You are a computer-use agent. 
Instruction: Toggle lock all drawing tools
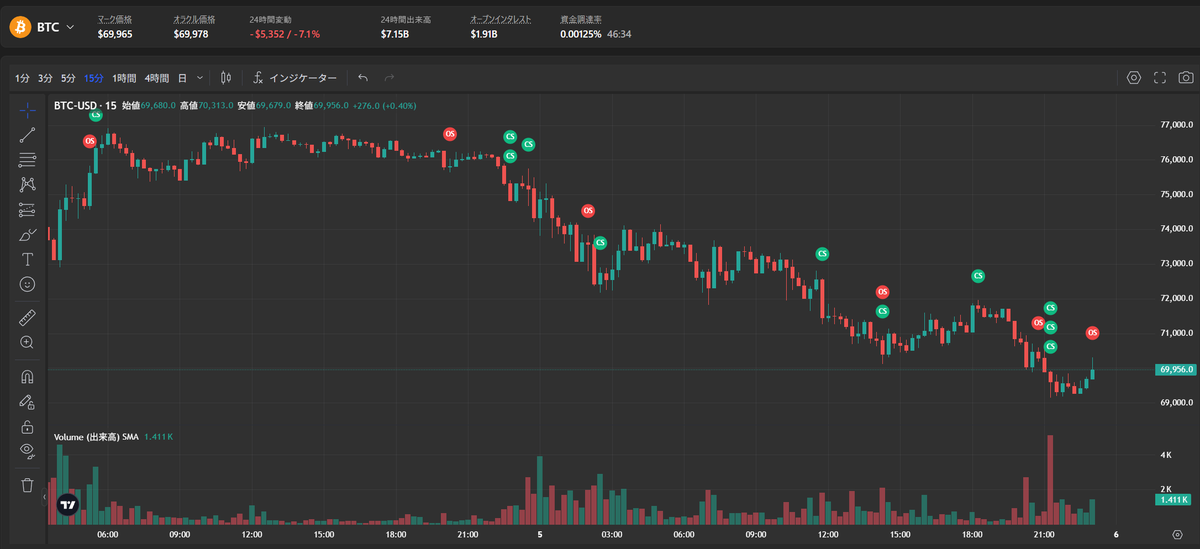point(27,427)
